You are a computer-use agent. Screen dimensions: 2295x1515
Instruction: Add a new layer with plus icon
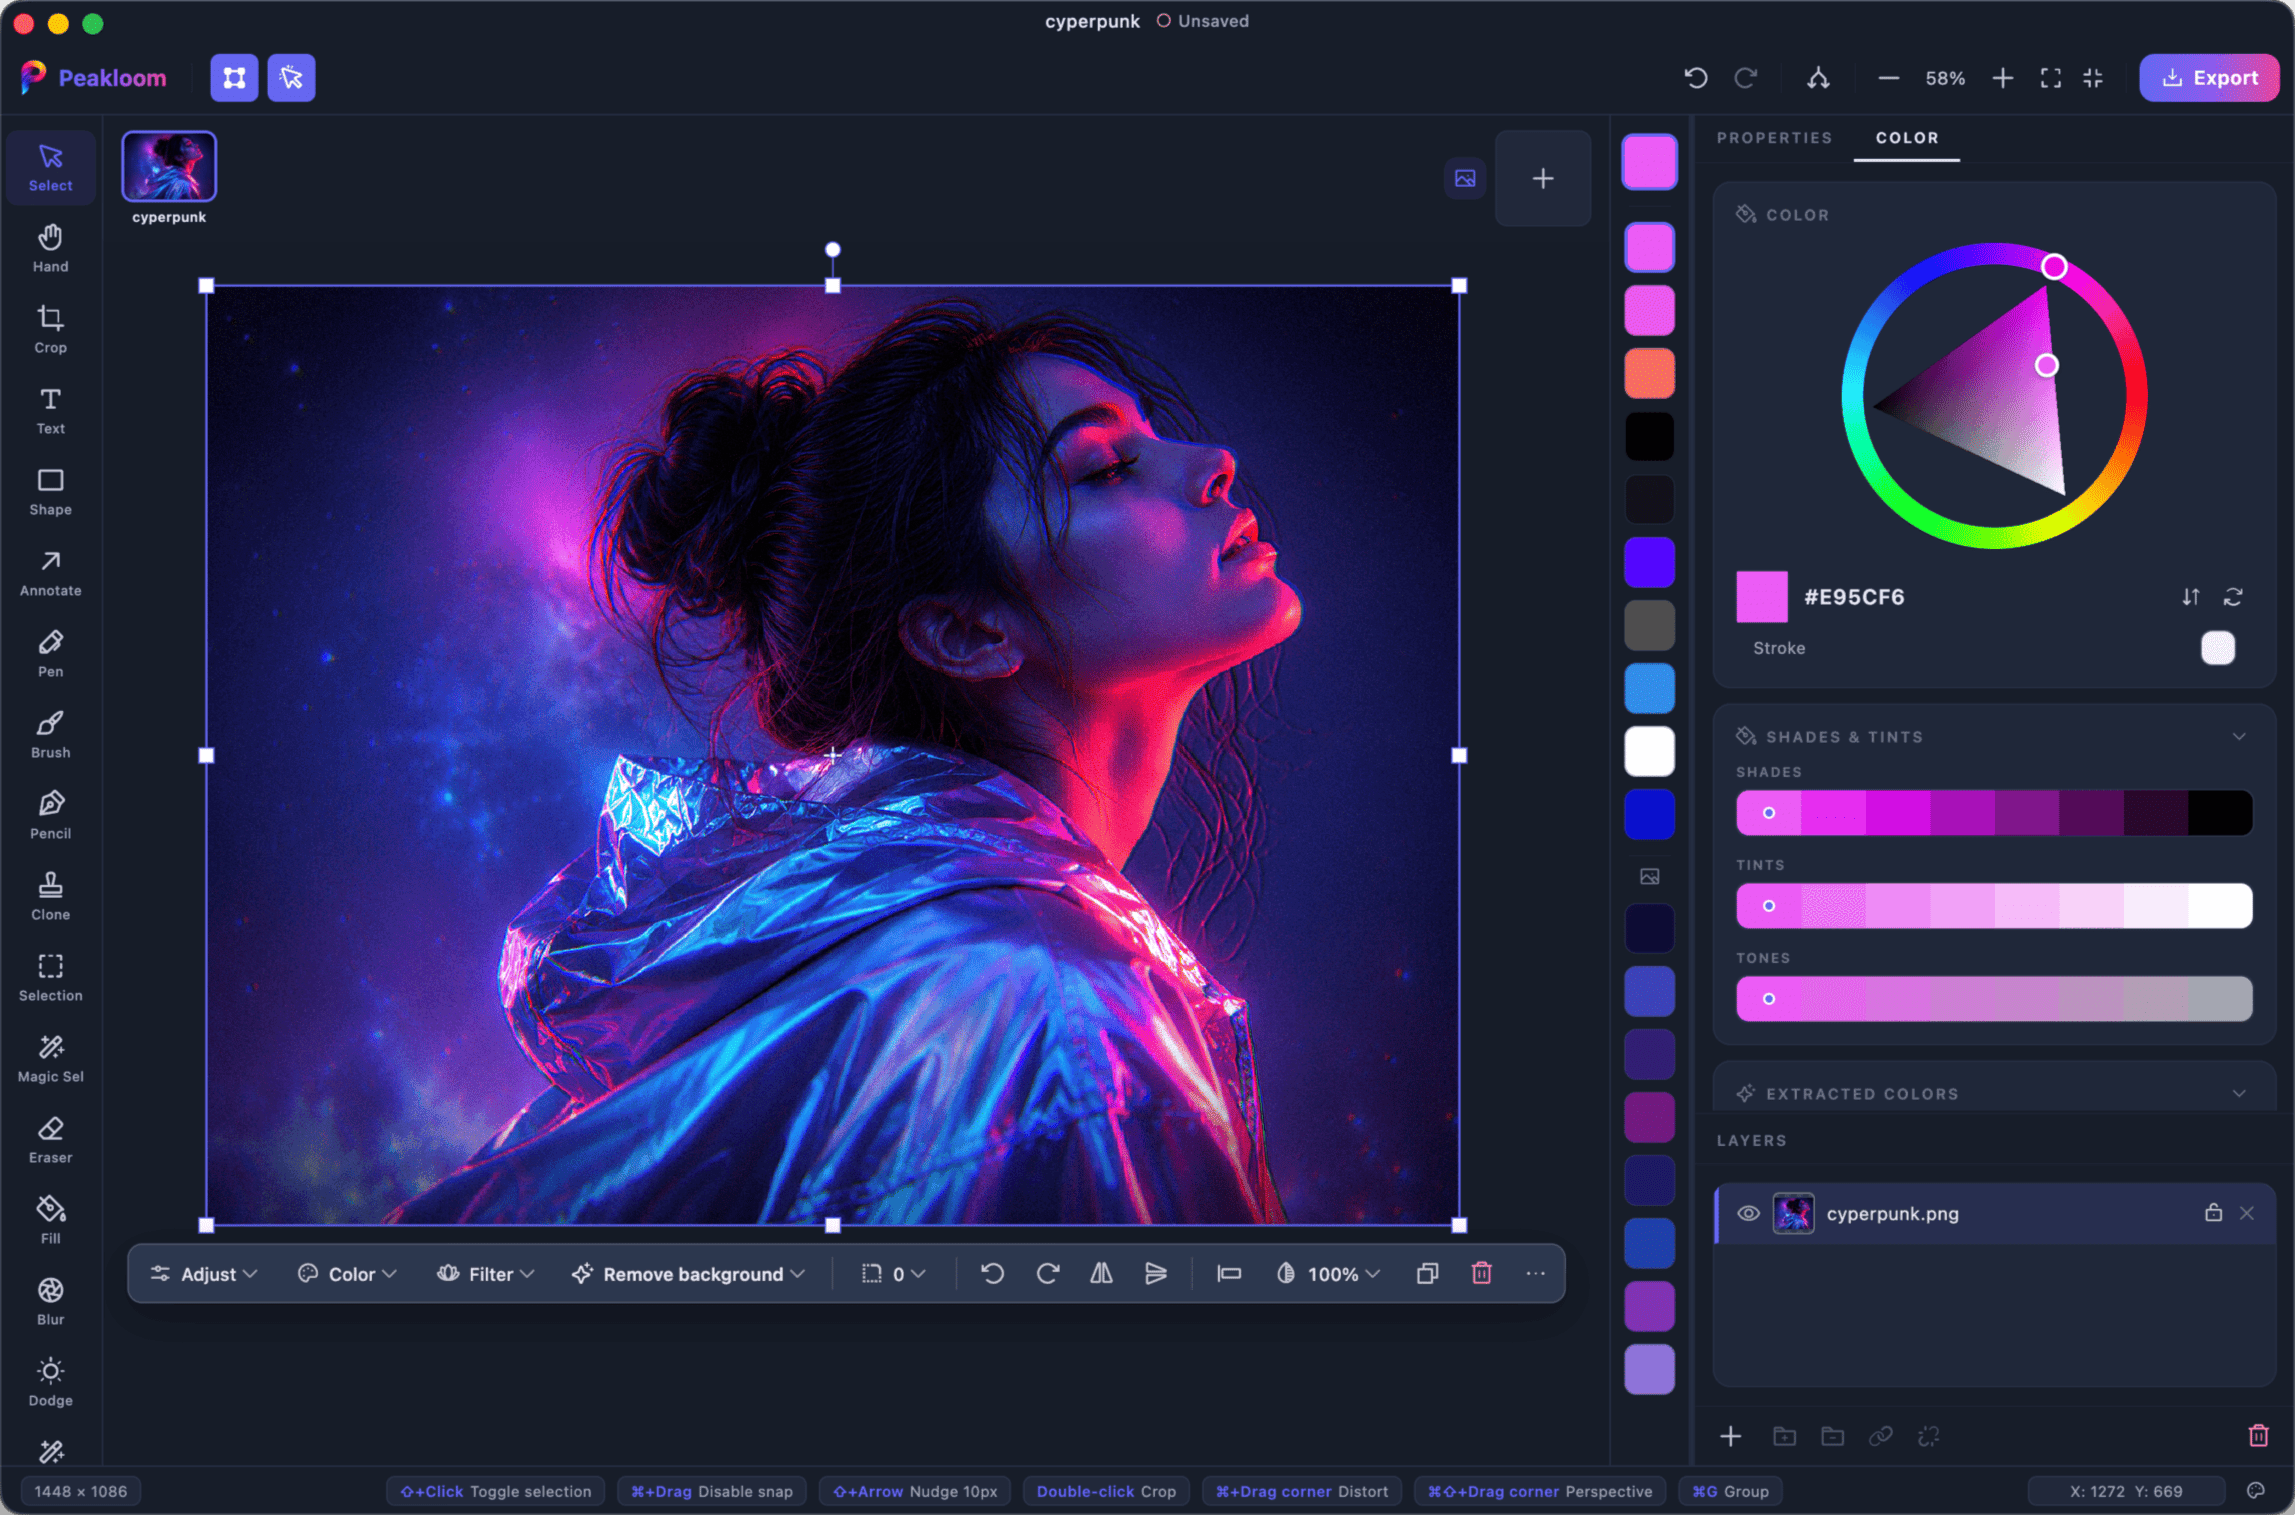point(1731,1436)
